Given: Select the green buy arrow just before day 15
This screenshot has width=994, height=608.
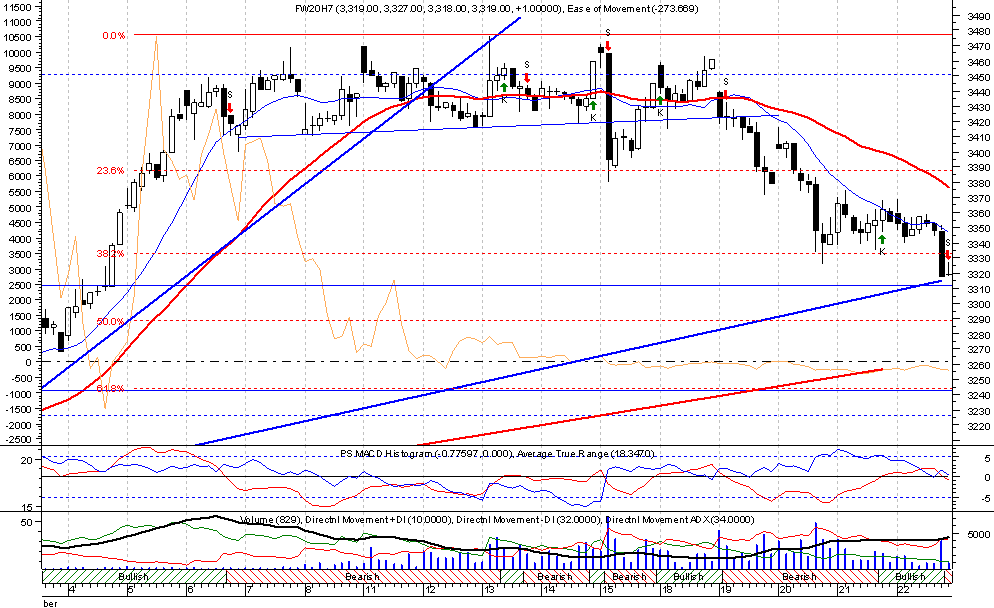Looking at the screenshot, I should pyautogui.click(x=593, y=105).
